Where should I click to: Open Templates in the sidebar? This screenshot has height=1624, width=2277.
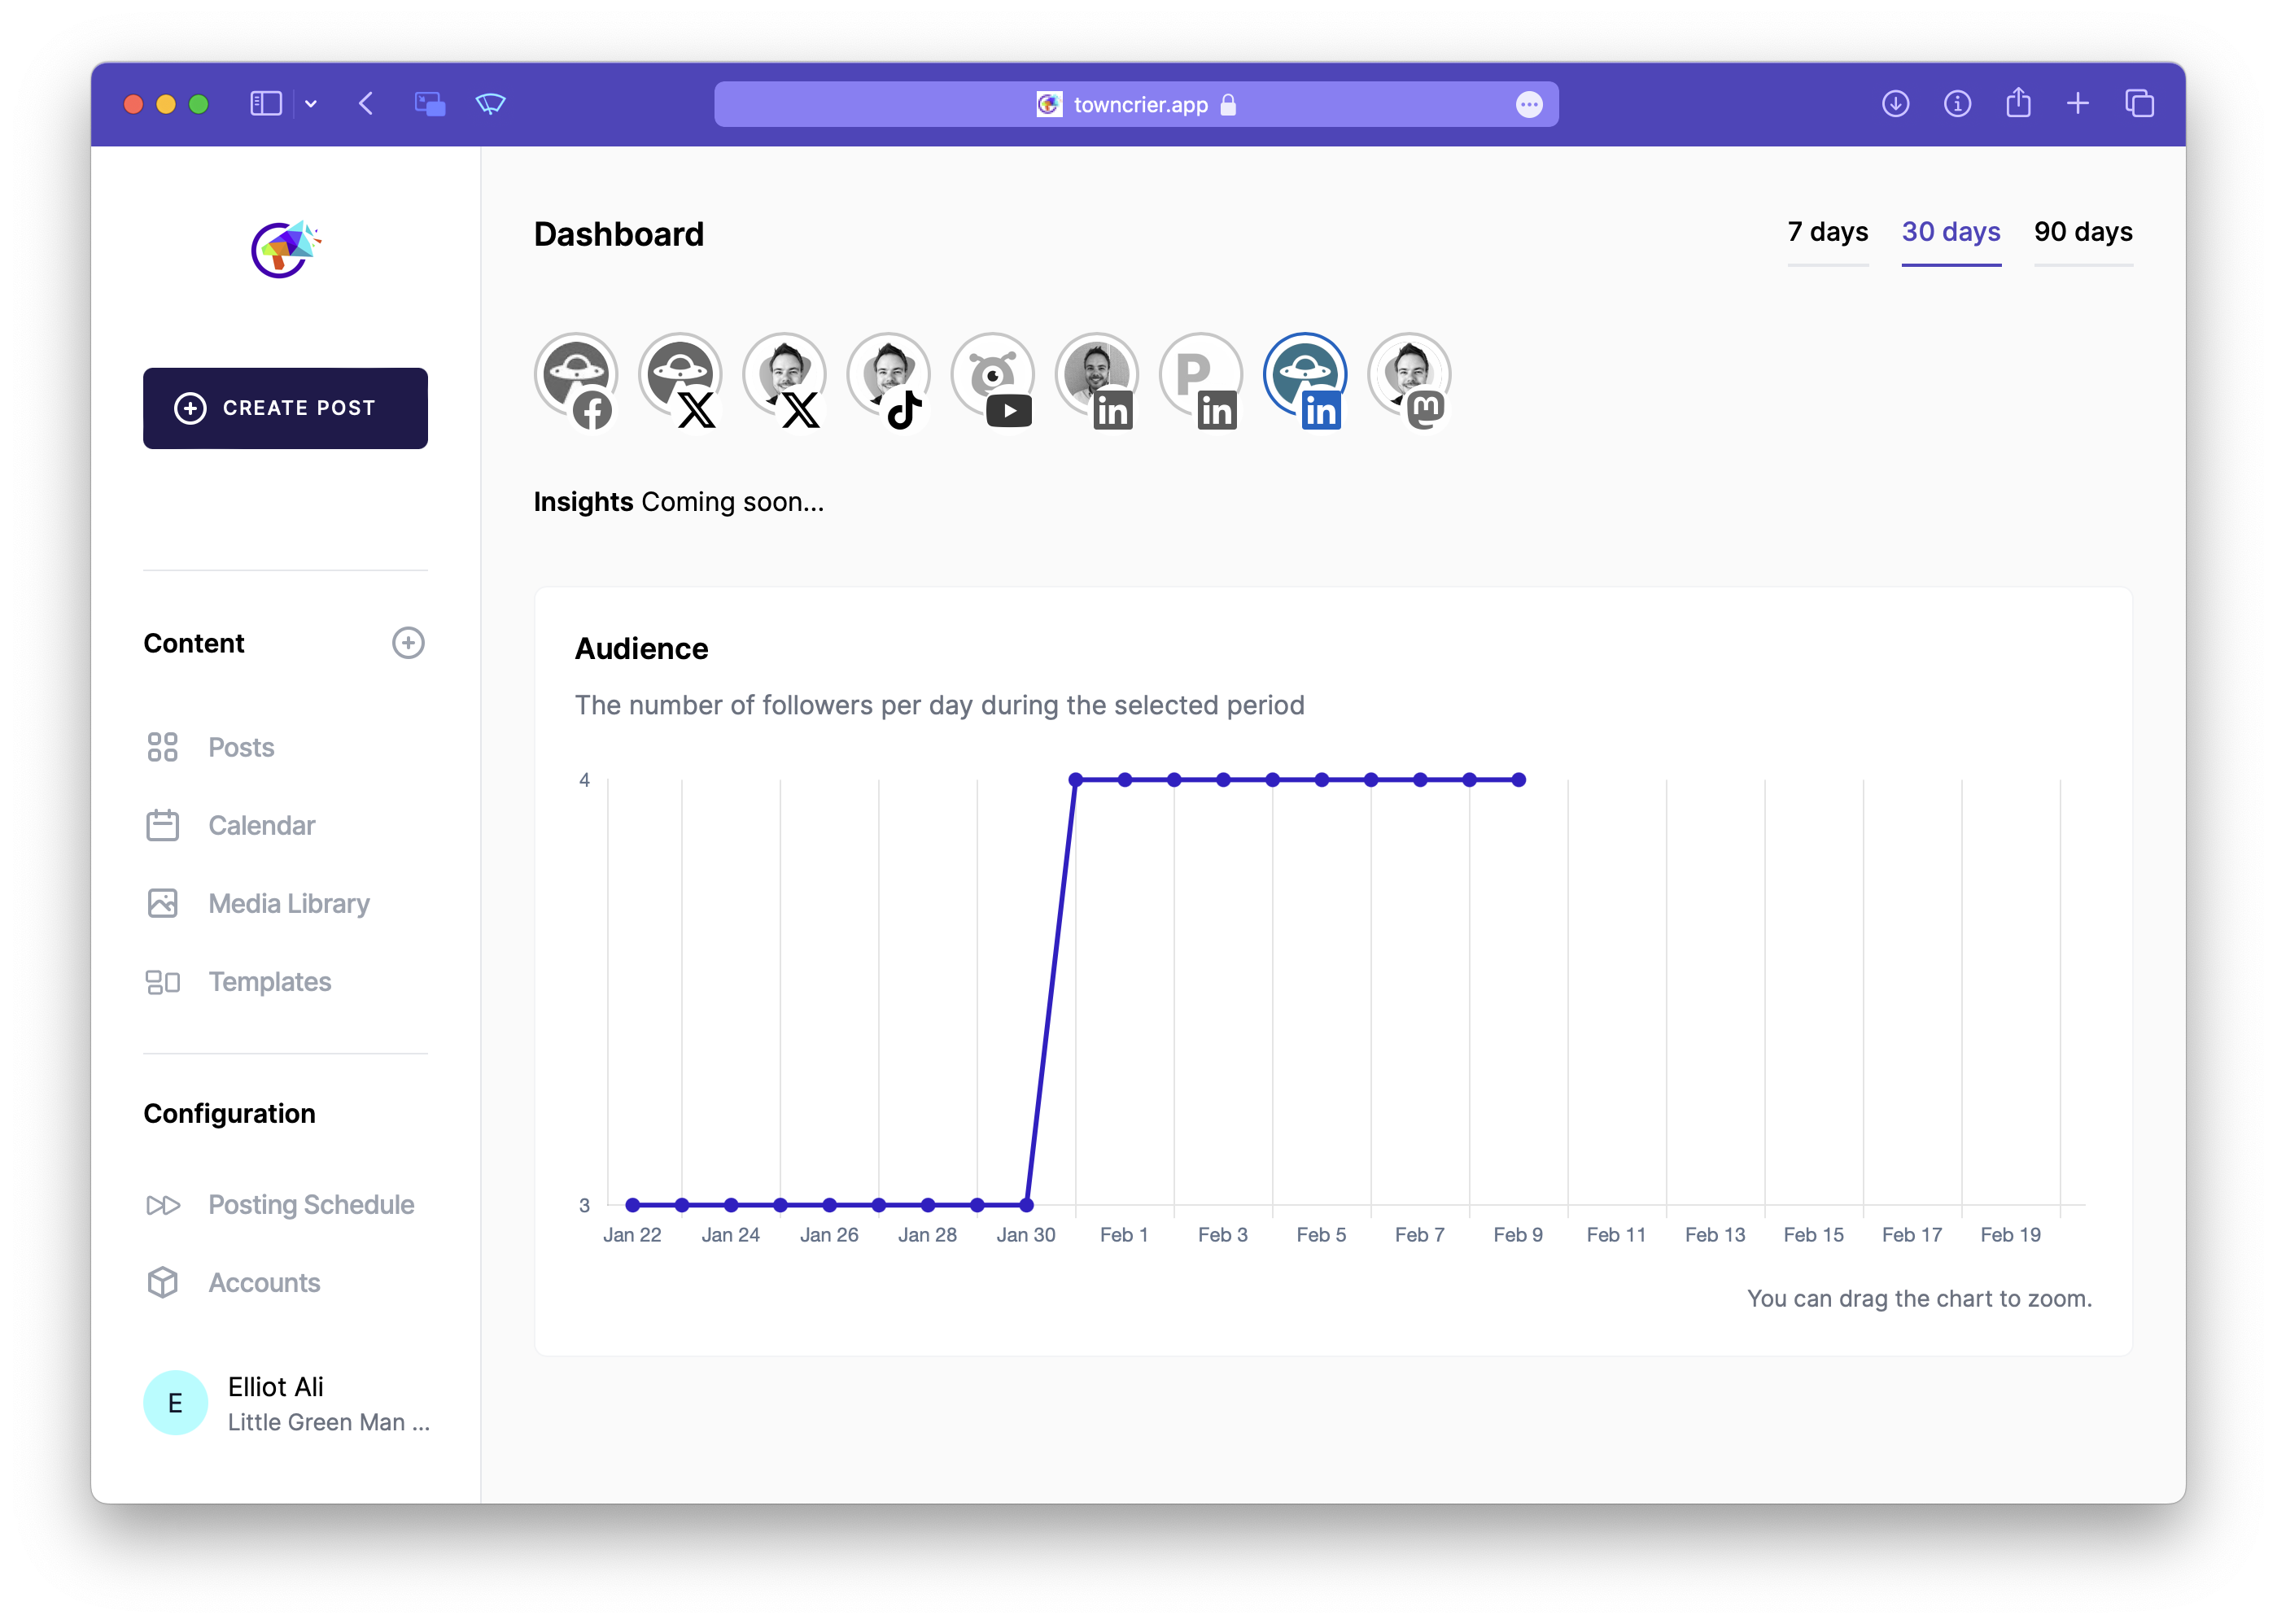click(269, 981)
